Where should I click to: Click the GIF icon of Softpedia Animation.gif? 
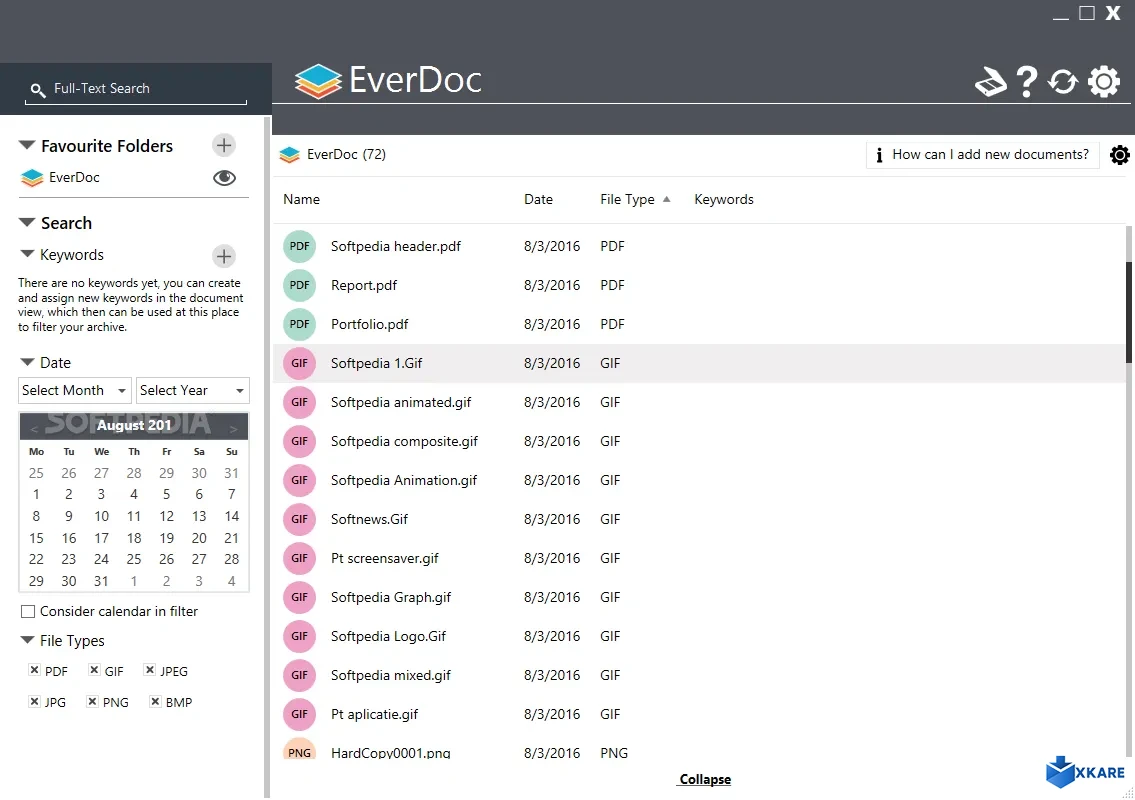[300, 481]
